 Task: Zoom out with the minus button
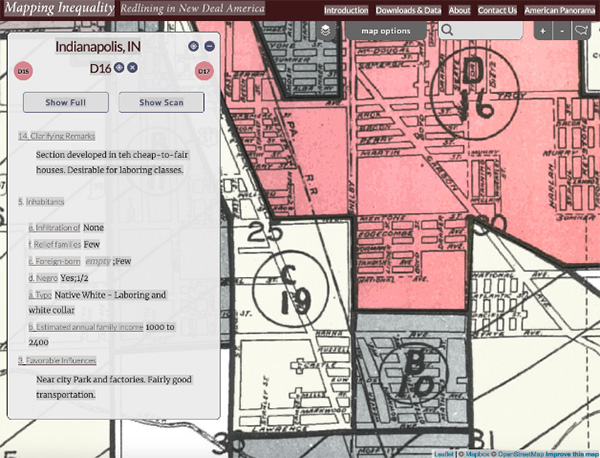pyautogui.click(x=562, y=31)
